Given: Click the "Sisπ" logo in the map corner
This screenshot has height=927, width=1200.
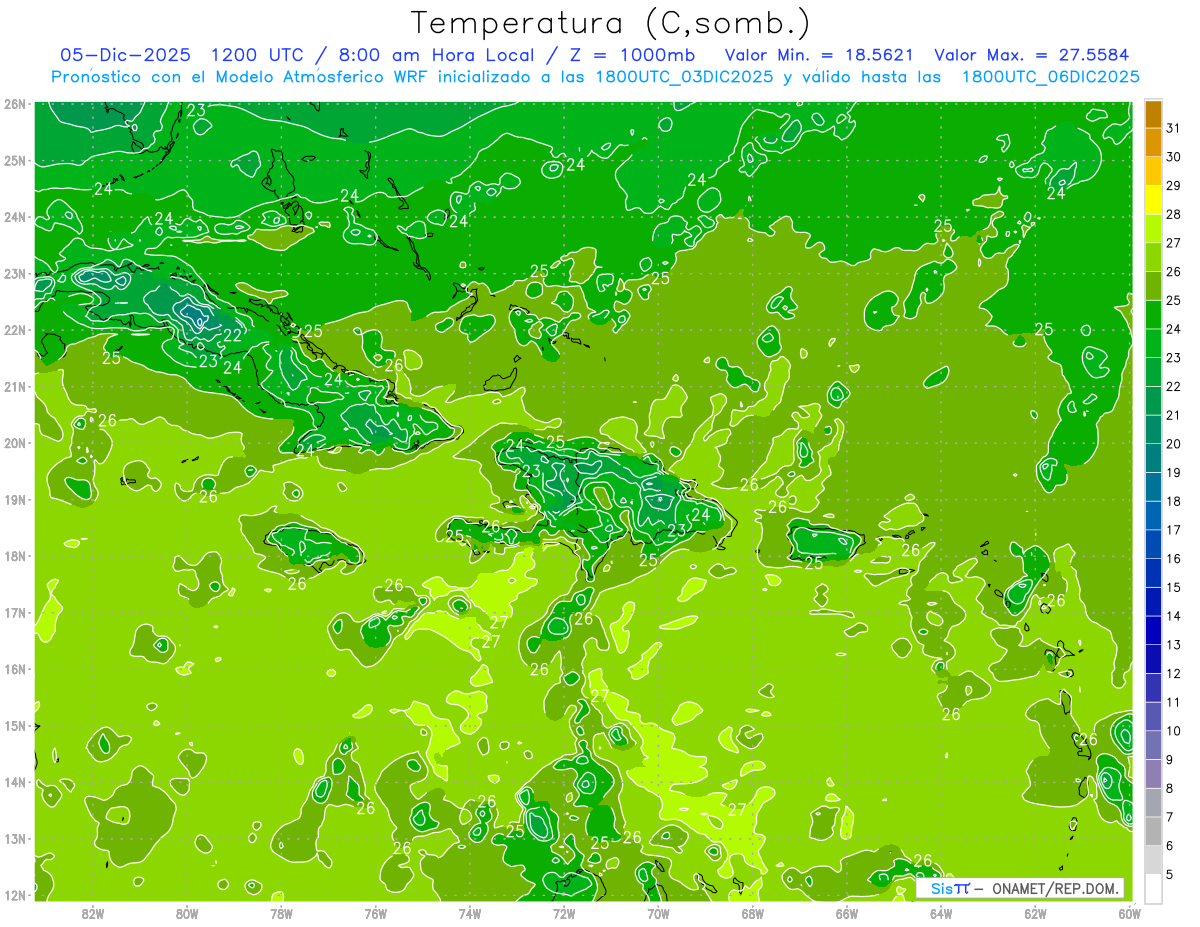Looking at the screenshot, I should pos(949,888).
